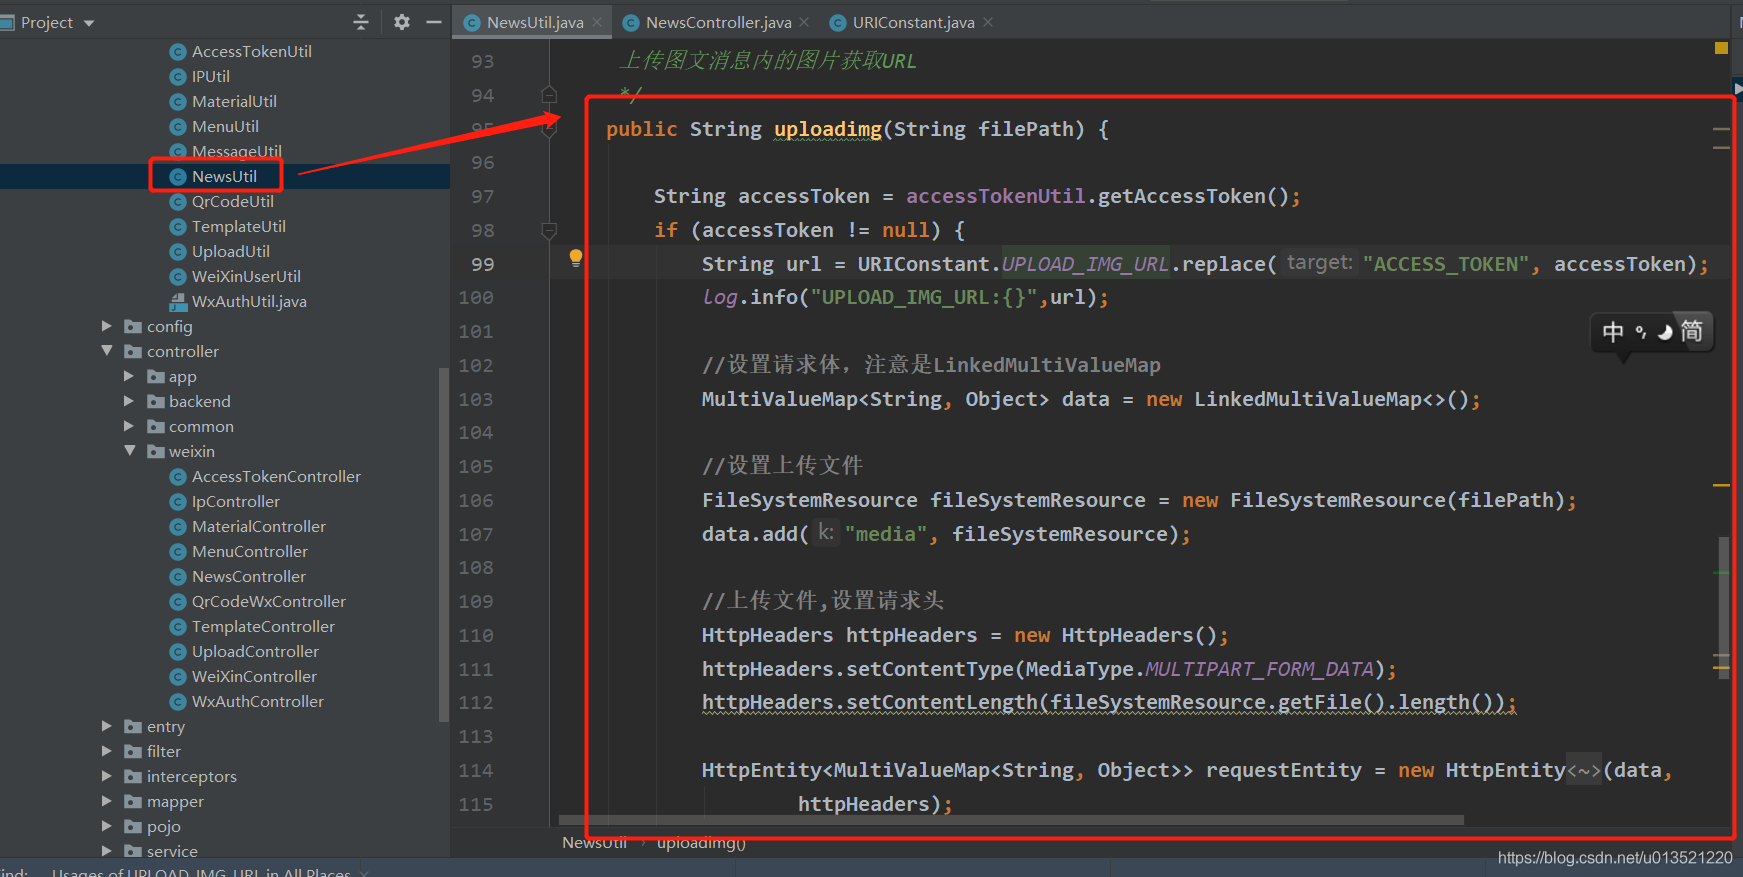The height and width of the screenshot is (877, 1743).
Task: Close the NewsUtil.java tab
Action: 598,22
